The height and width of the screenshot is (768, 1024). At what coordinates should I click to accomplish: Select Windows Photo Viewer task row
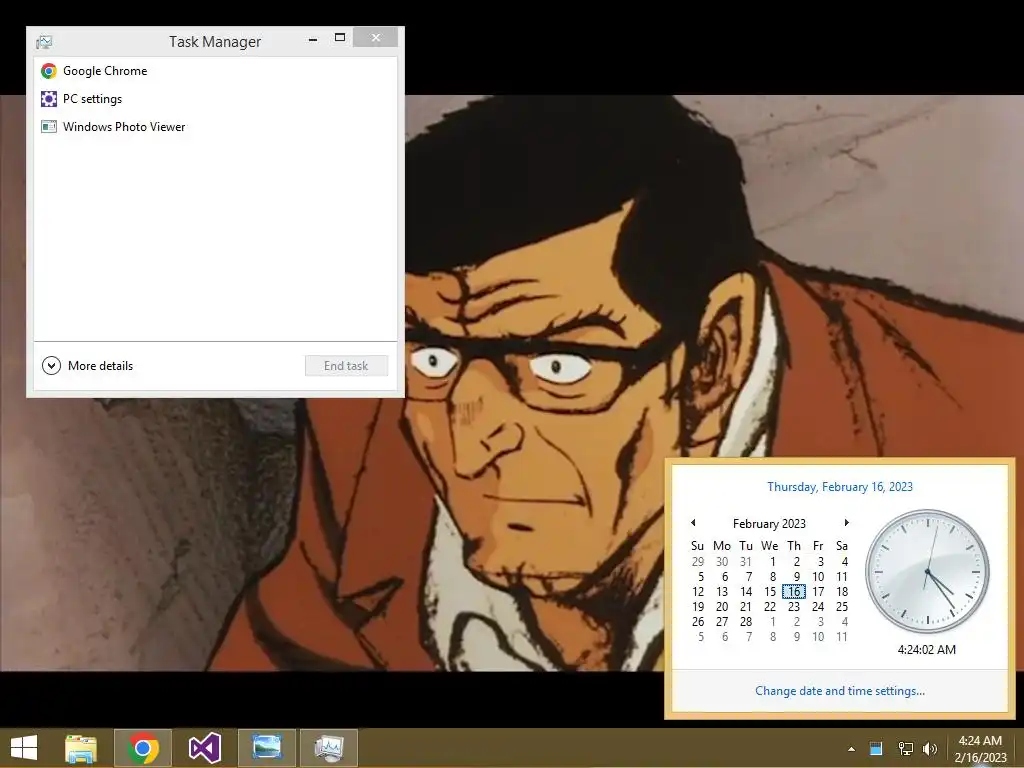click(215, 127)
